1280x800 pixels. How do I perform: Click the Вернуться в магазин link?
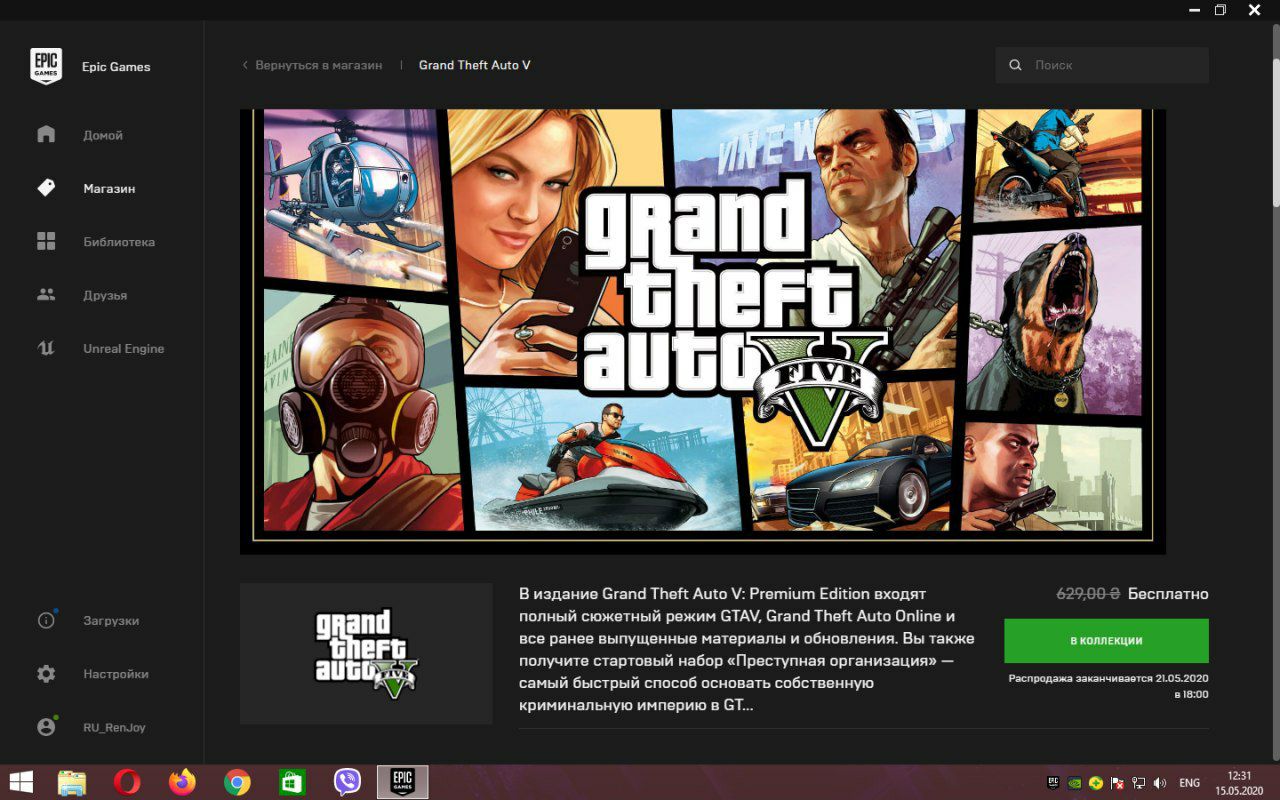(x=318, y=65)
